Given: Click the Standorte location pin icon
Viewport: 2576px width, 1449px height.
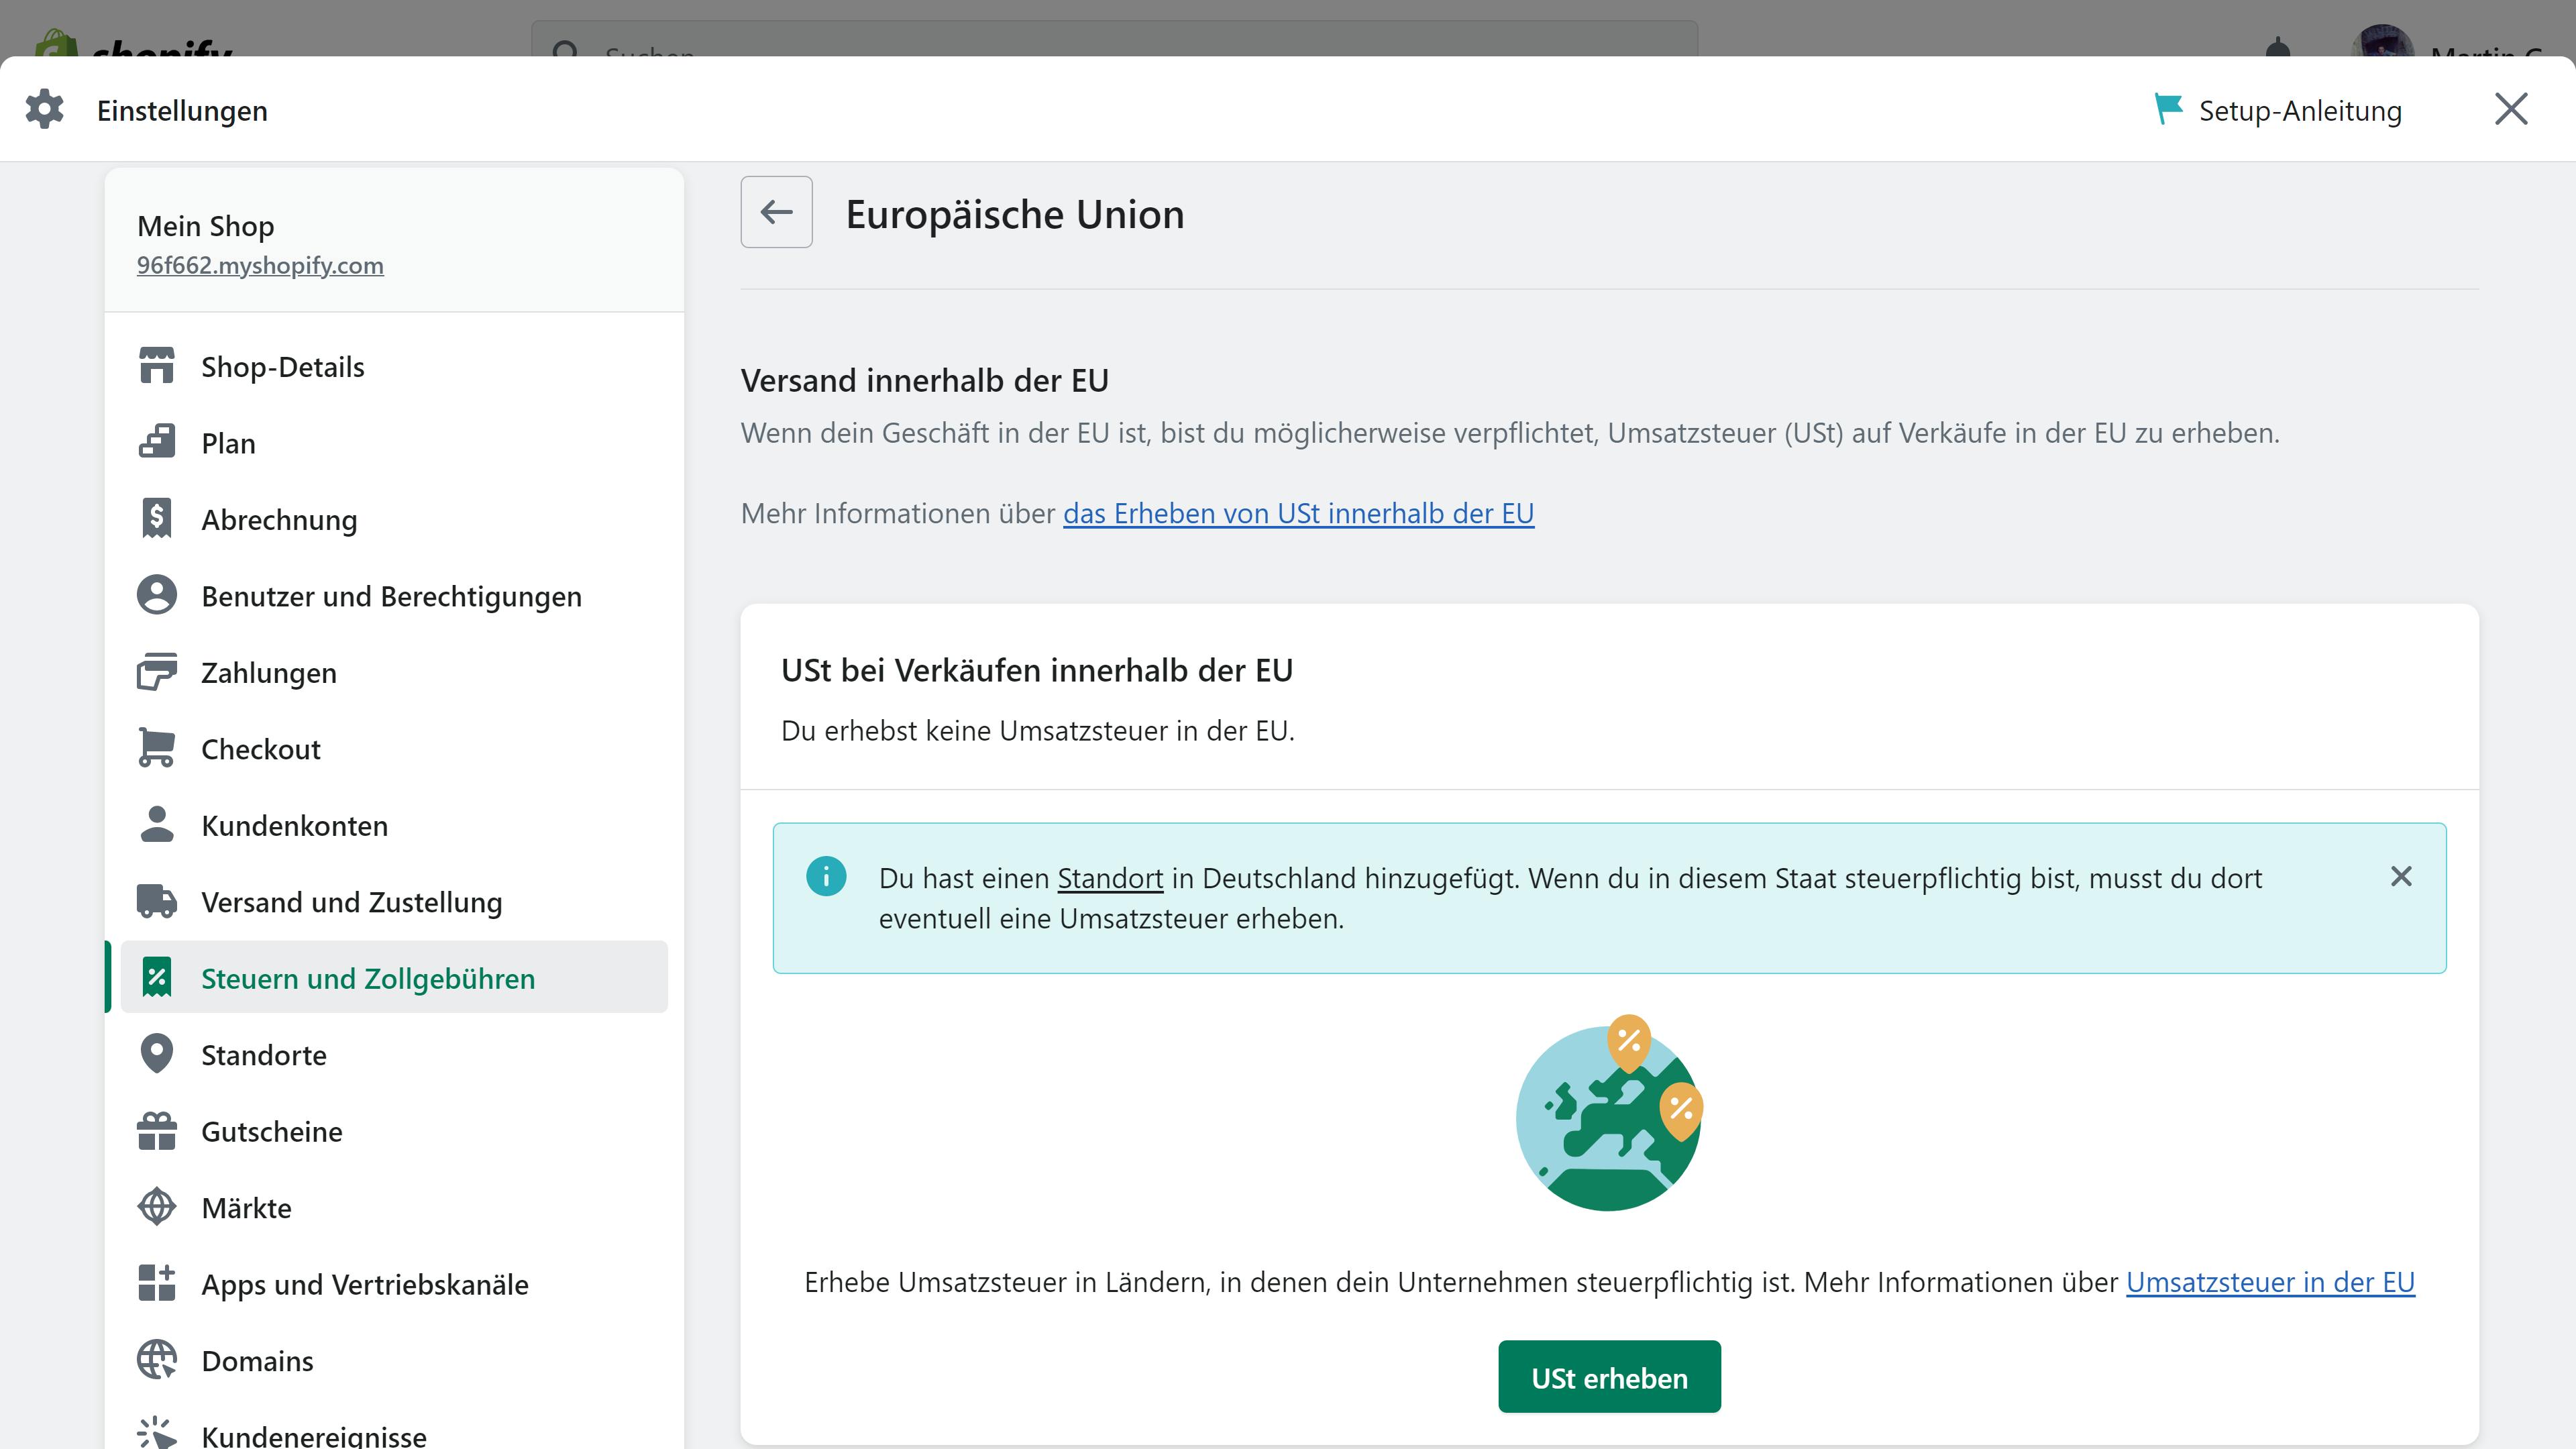Looking at the screenshot, I should pos(157,1054).
